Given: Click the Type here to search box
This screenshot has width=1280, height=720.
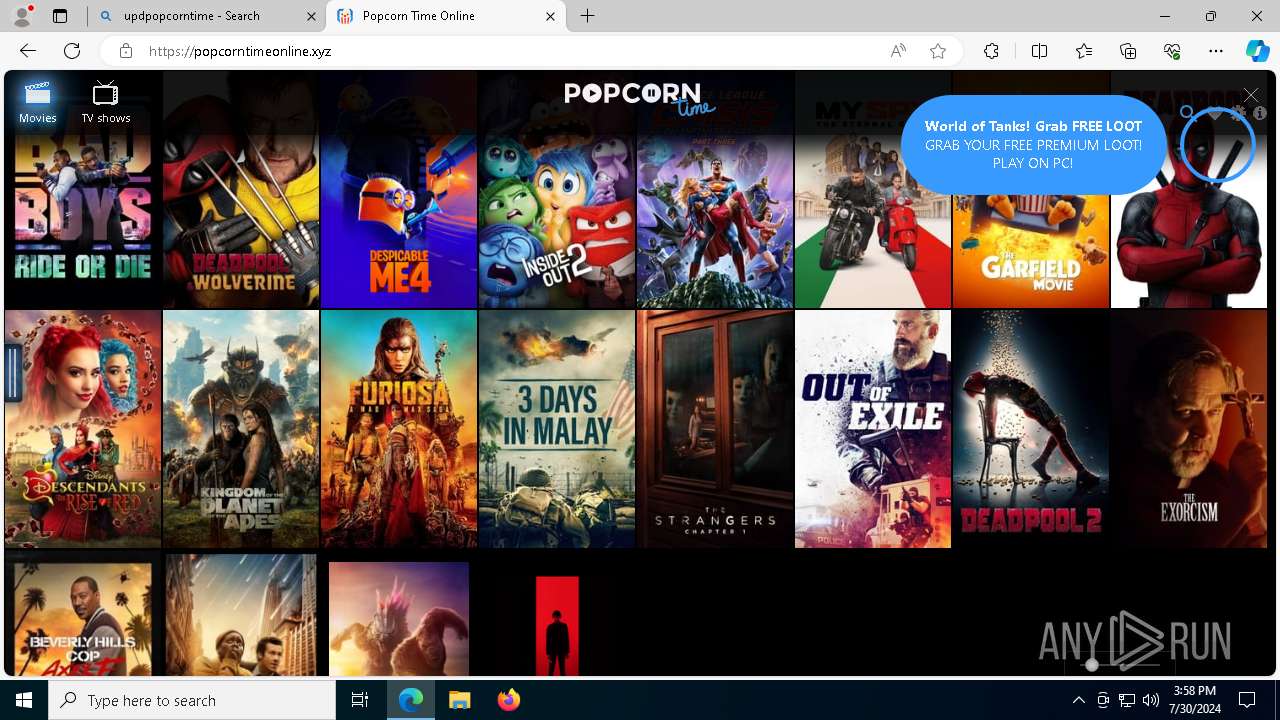Looking at the screenshot, I should pos(192,700).
